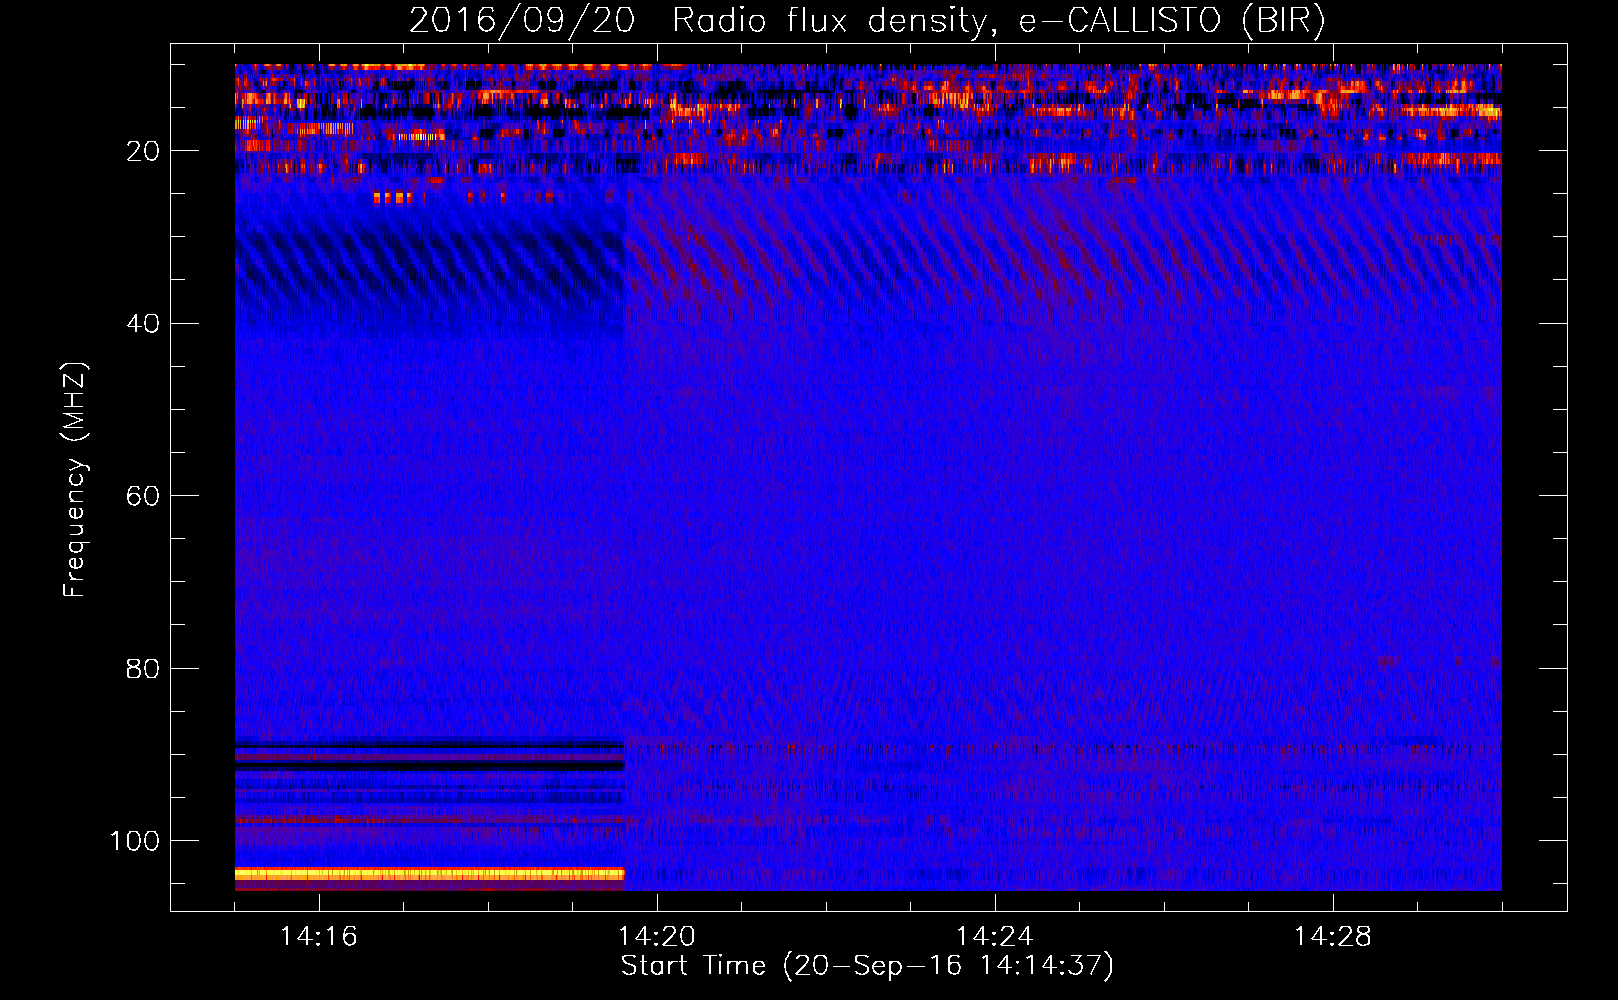1618x1000 pixels.
Task: Click the 40 frequency tick label
Action: [143, 324]
